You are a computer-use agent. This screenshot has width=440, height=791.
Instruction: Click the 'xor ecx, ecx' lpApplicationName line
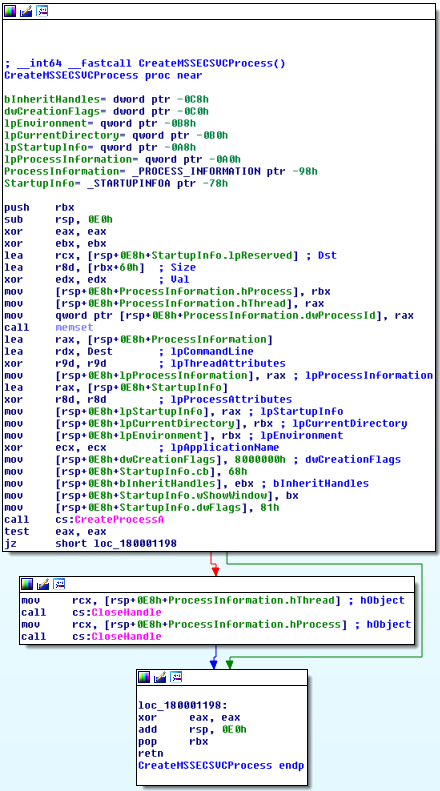(141, 447)
